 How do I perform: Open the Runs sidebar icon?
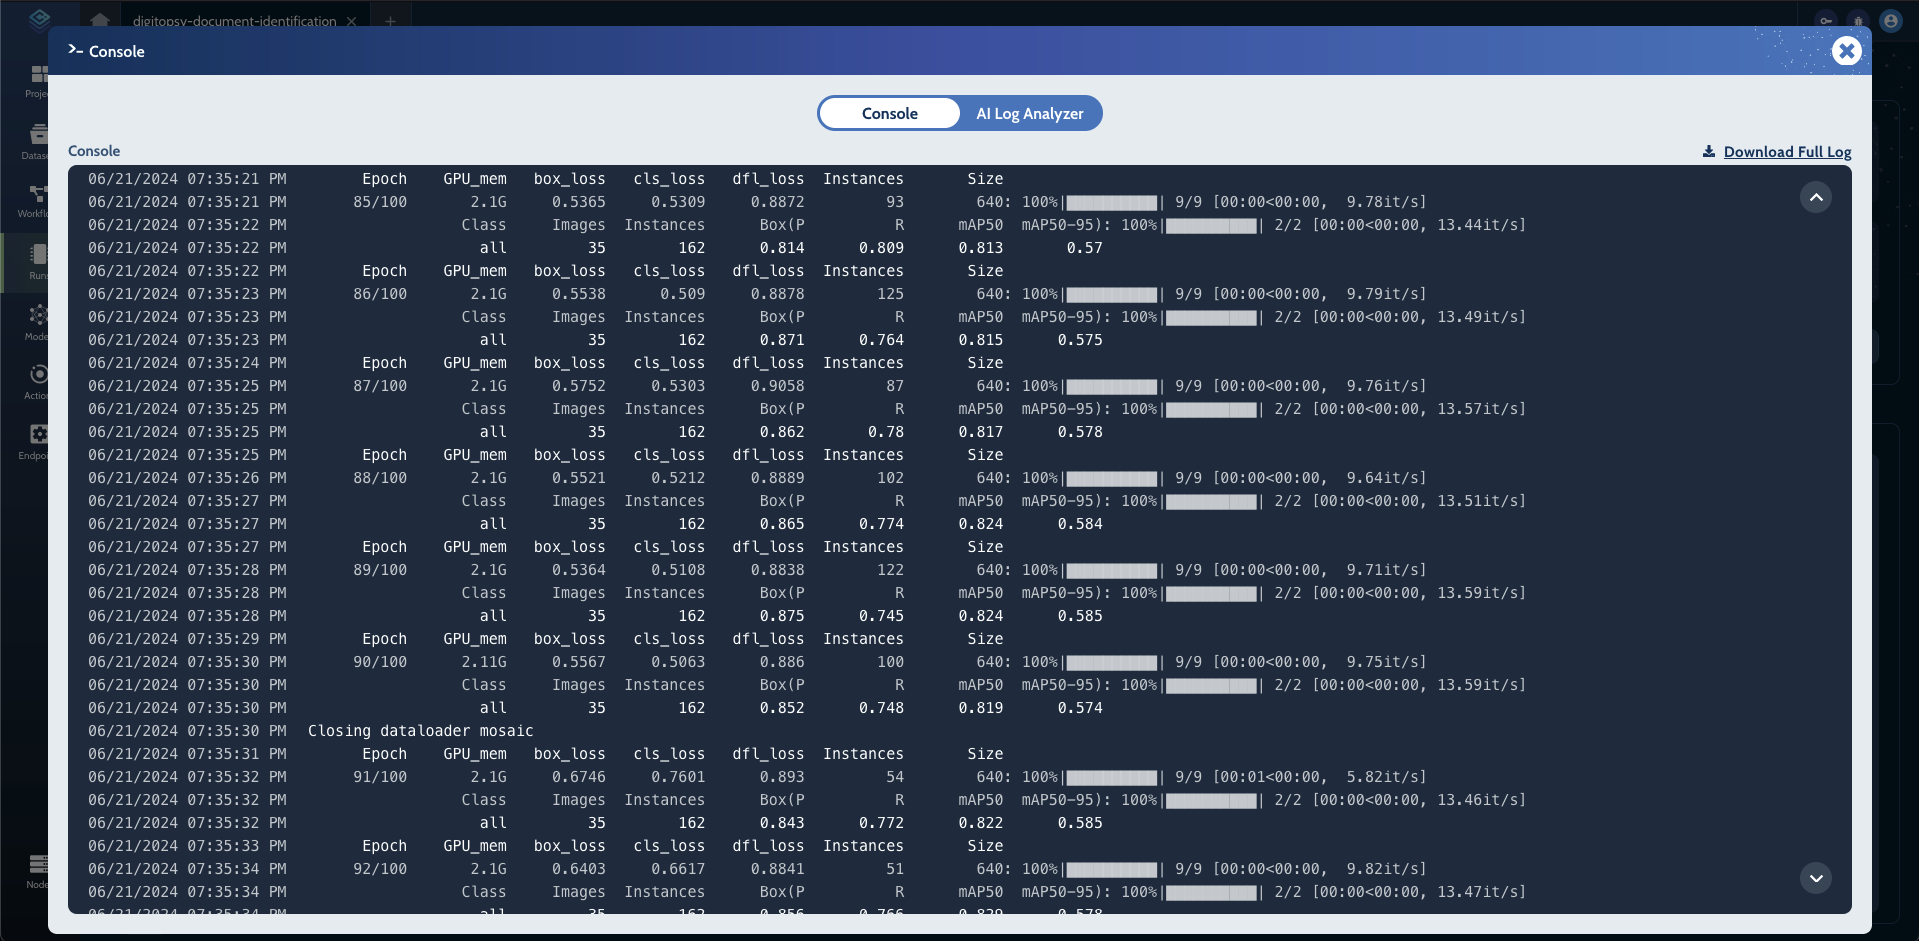point(38,258)
